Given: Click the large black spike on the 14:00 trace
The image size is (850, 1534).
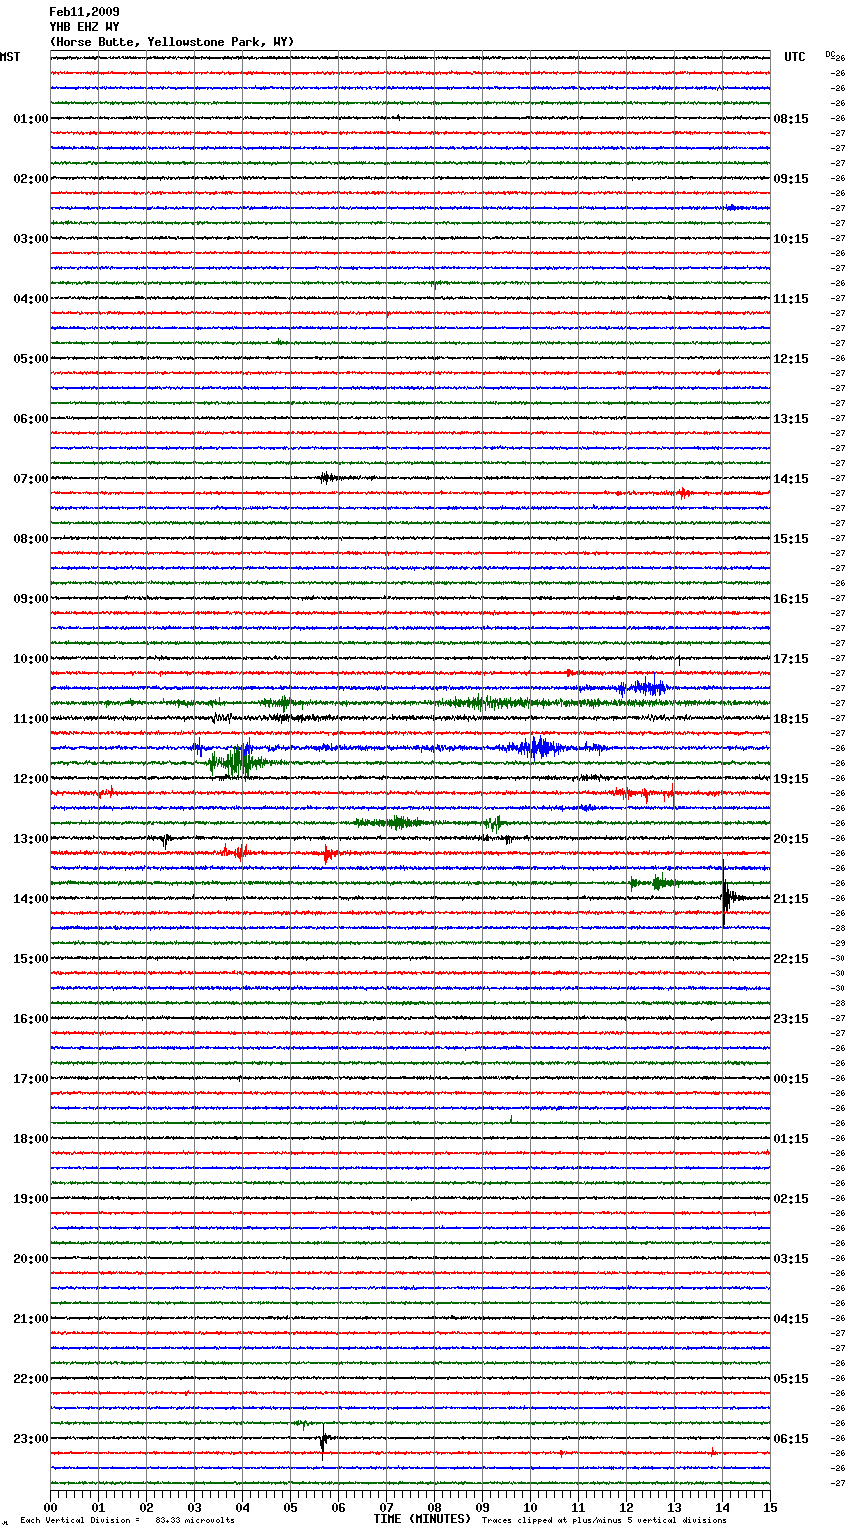Looking at the screenshot, I should click(x=725, y=893).
